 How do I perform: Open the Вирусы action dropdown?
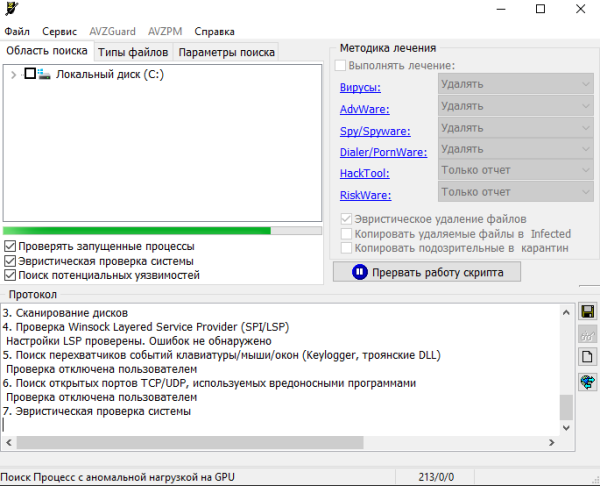point(515,84)
